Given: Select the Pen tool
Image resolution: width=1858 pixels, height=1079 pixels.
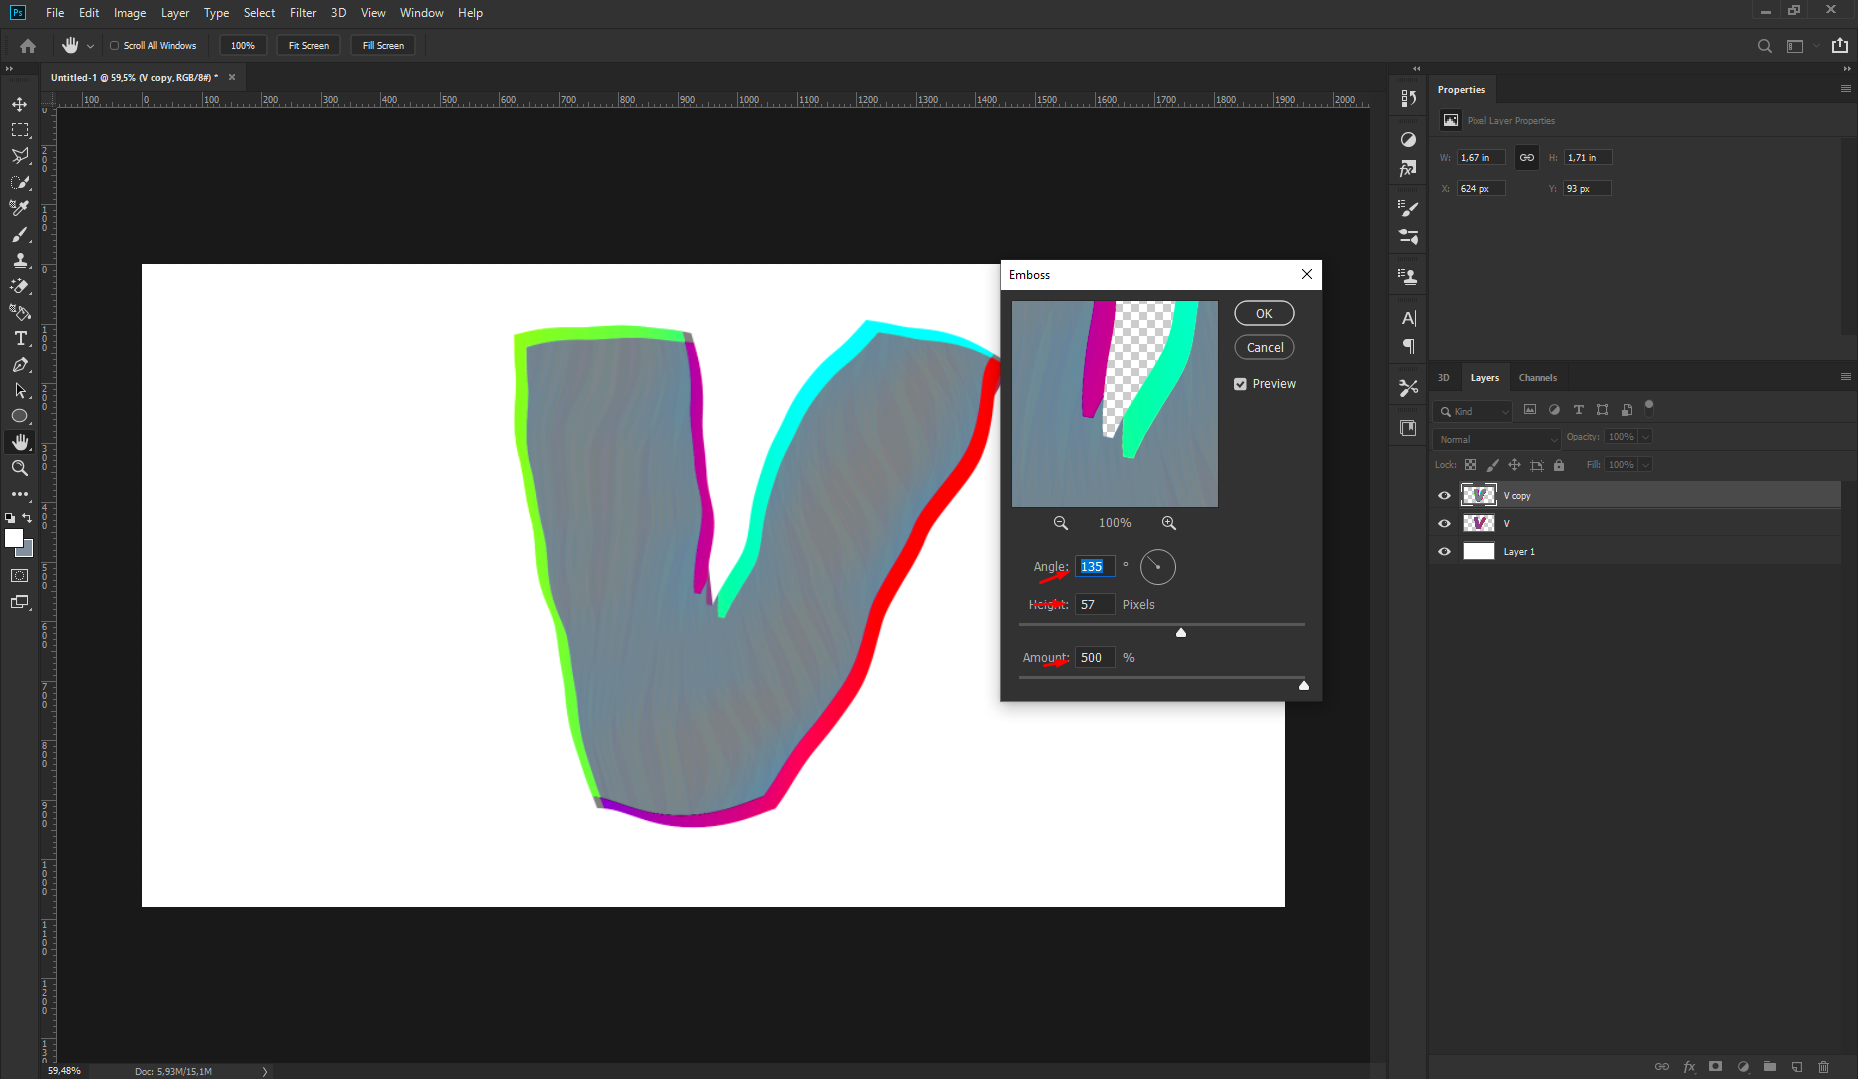Looking at the screenshot, I should (x=20, y=364).
